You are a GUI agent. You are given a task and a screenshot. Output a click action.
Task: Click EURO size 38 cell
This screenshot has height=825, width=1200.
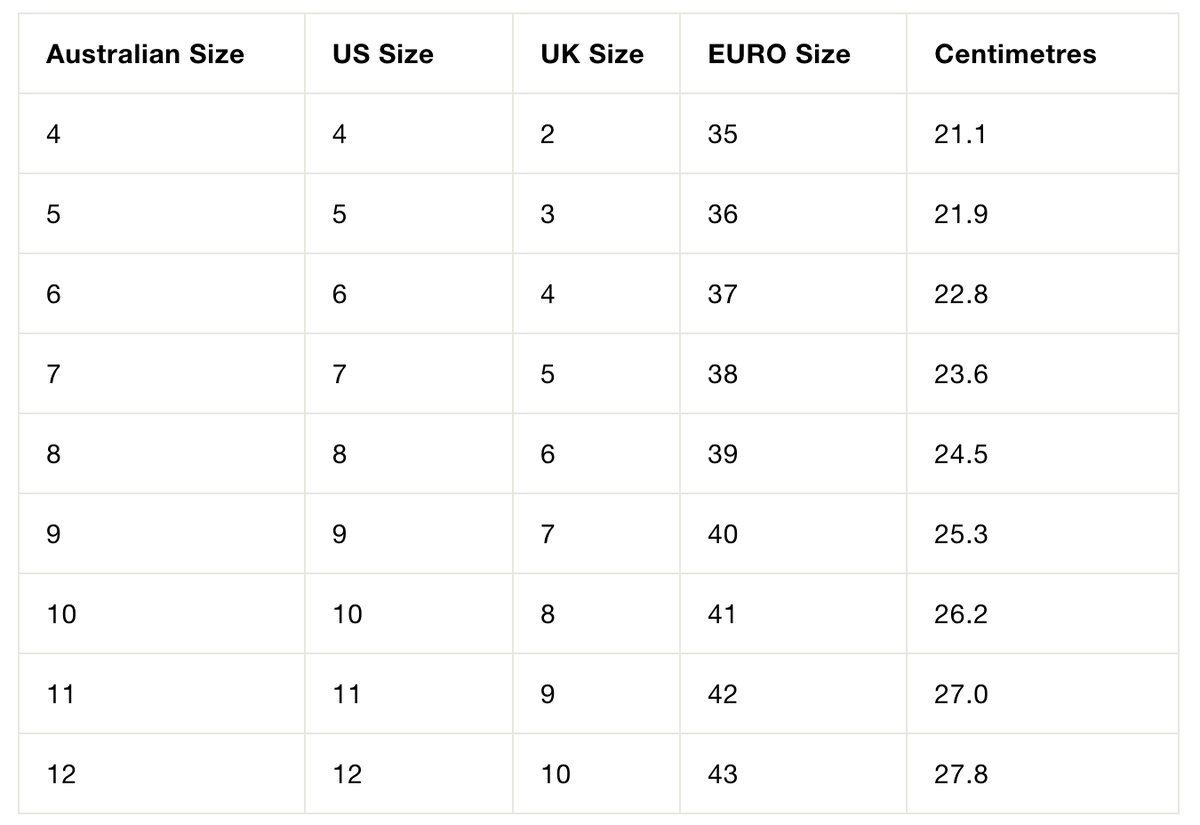pos(794,374)
